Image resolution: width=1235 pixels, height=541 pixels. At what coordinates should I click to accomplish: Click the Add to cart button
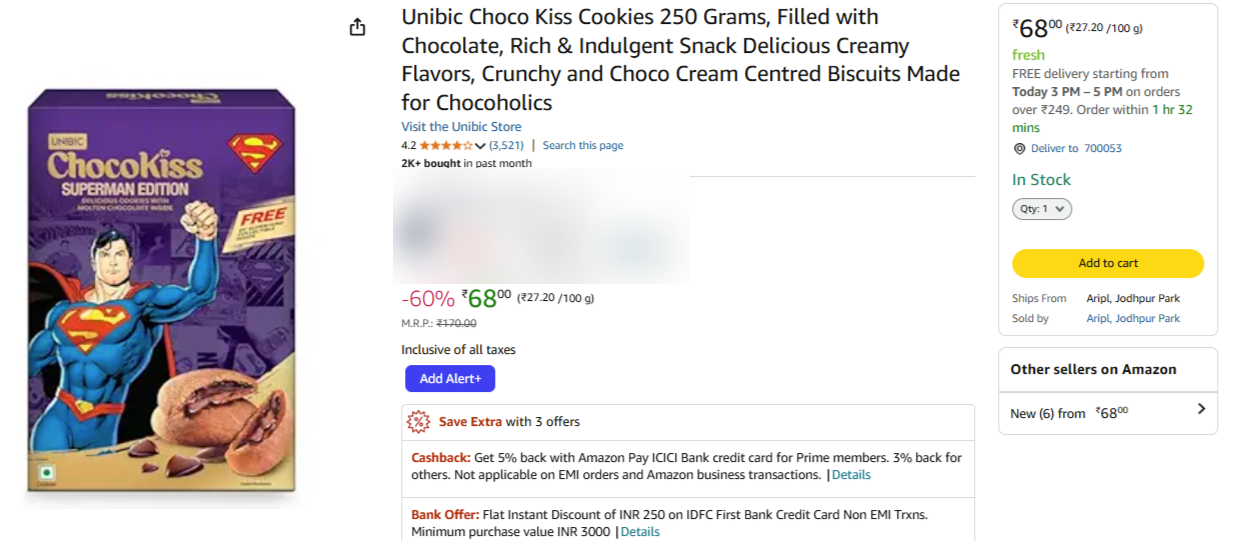pos(1108,263)
